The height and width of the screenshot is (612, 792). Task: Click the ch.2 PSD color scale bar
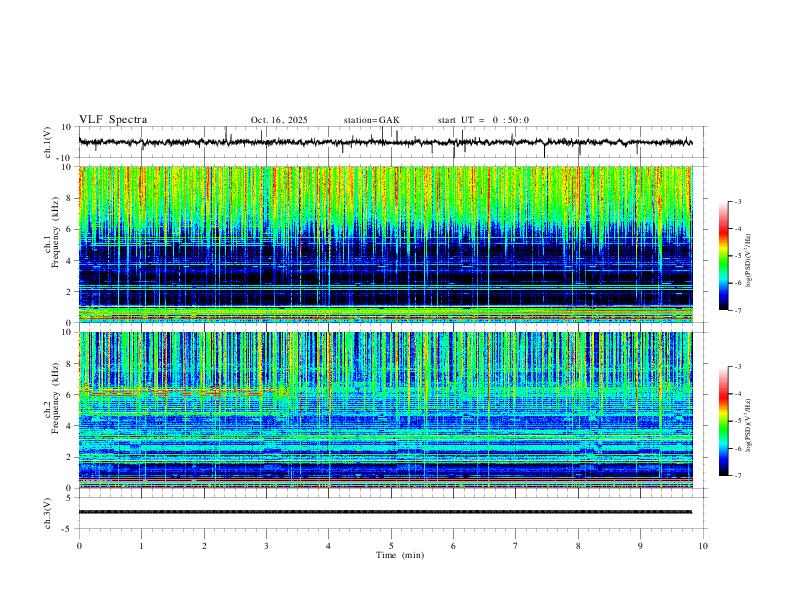[x=723, y=421]
